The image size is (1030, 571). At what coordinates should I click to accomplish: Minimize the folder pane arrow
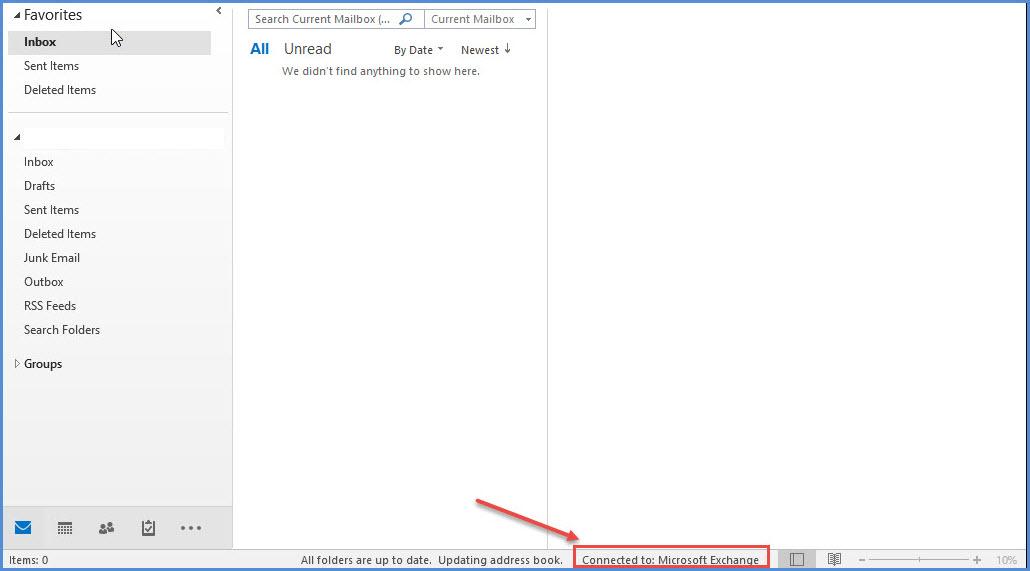coord(219,11)
